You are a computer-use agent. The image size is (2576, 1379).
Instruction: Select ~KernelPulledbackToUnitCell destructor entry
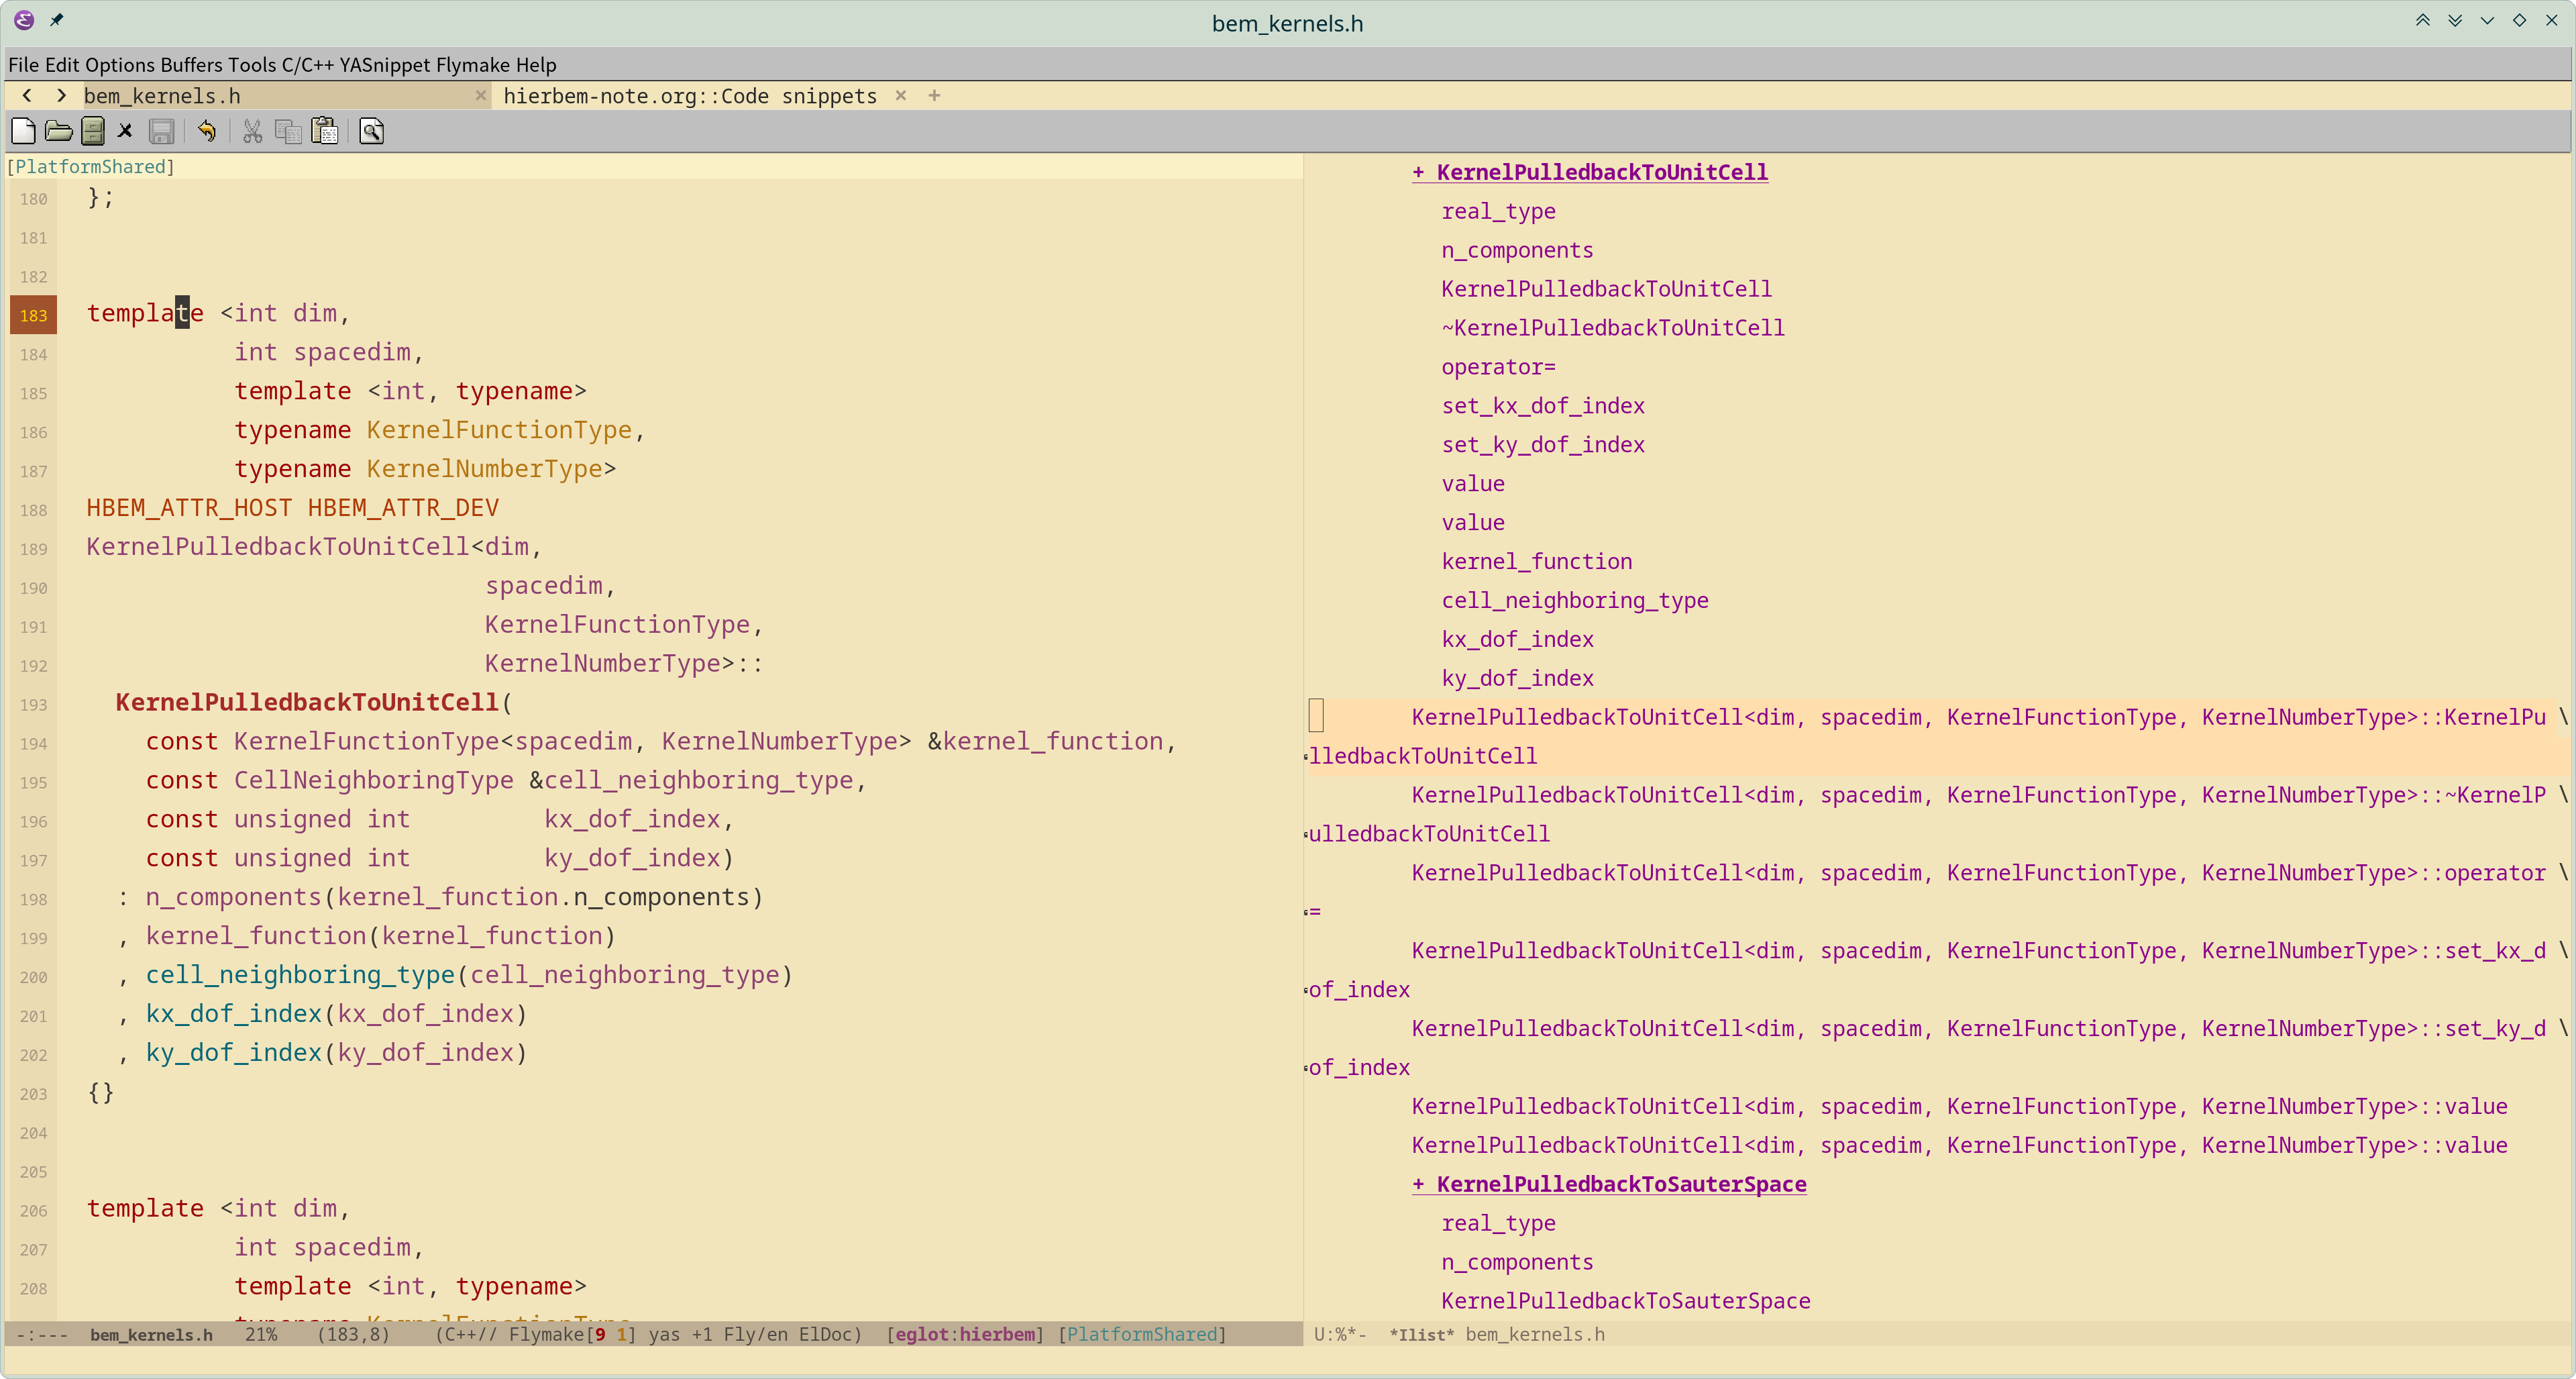pos(1613,328)
